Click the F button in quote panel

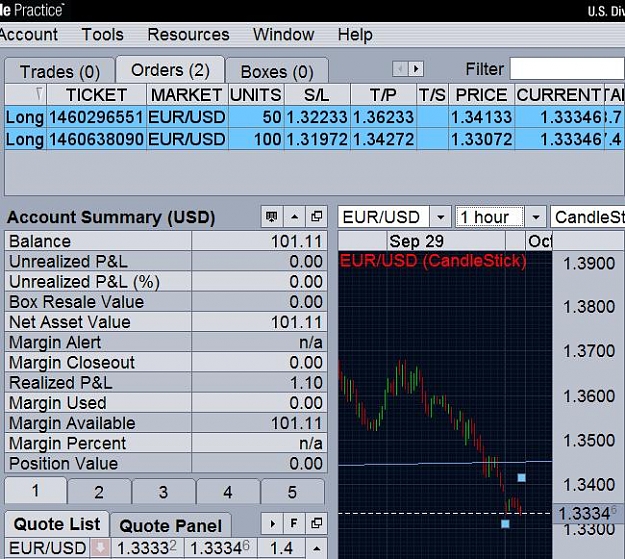(294, 524)
